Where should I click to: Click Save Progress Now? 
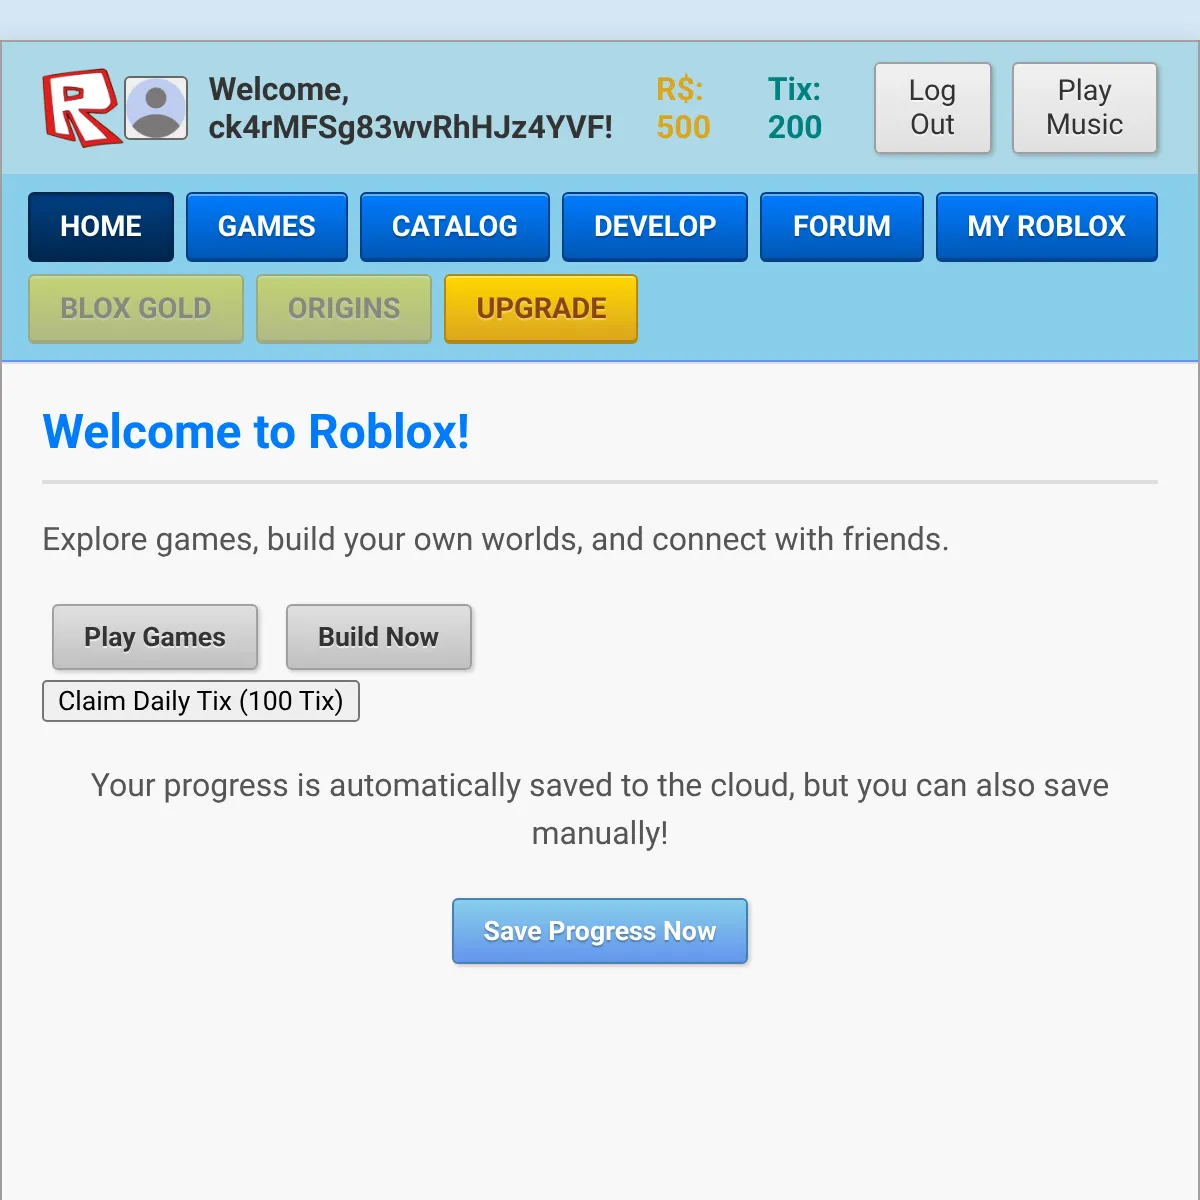600,931
